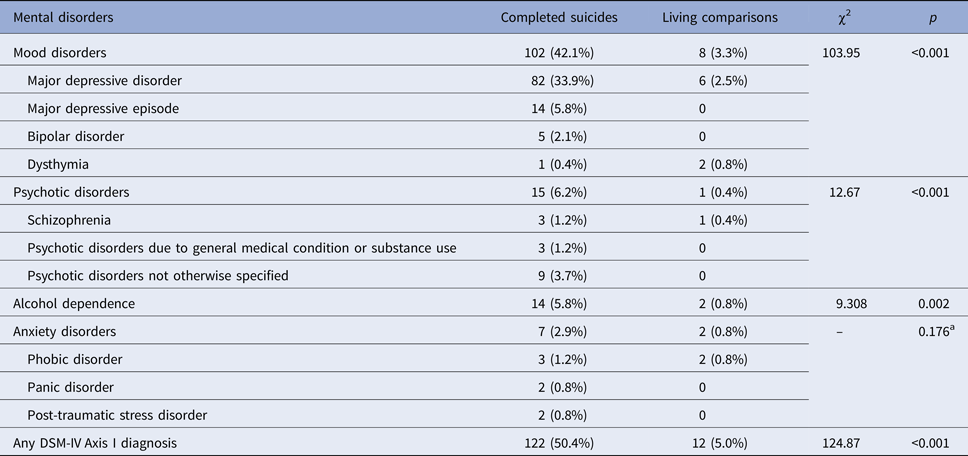
Task: Click the Mental disorders column header
Action: click(x=56, y=17)
